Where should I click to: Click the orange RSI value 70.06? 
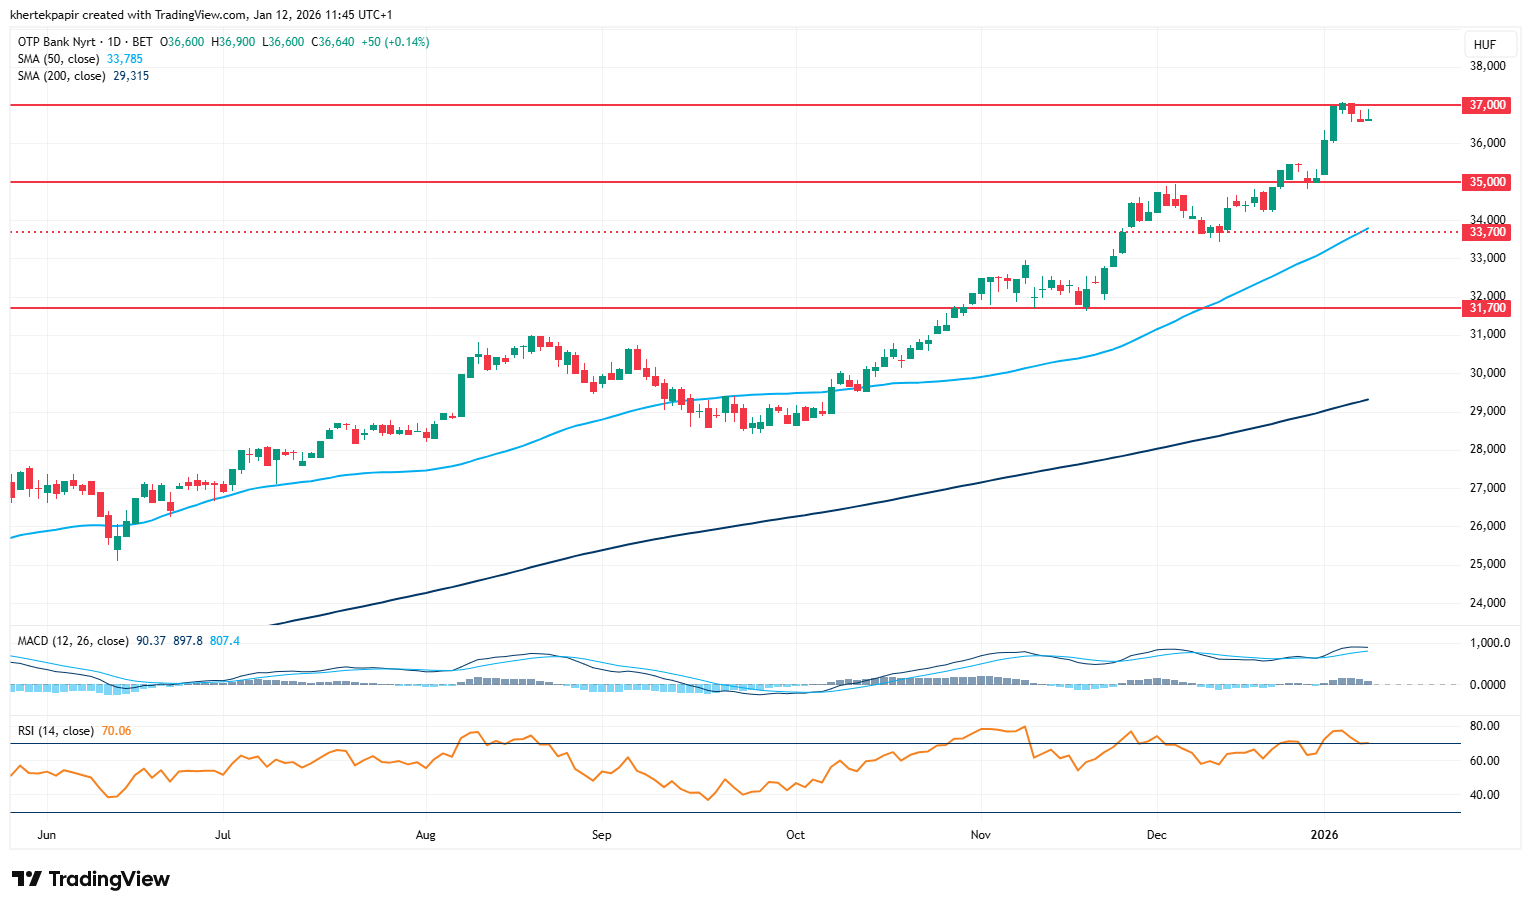point(116,731)
